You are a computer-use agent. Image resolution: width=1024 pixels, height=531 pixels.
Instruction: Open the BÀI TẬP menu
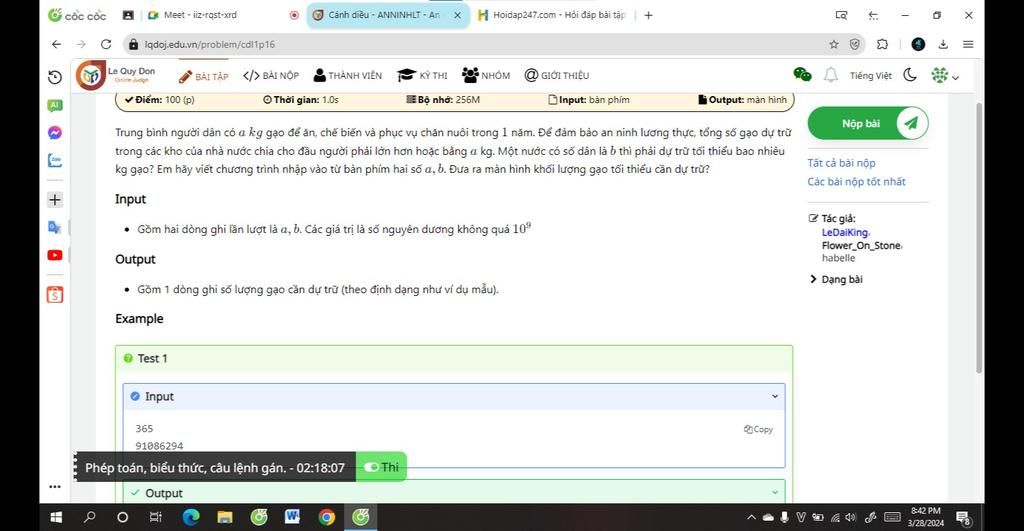[x=203, y=76]
